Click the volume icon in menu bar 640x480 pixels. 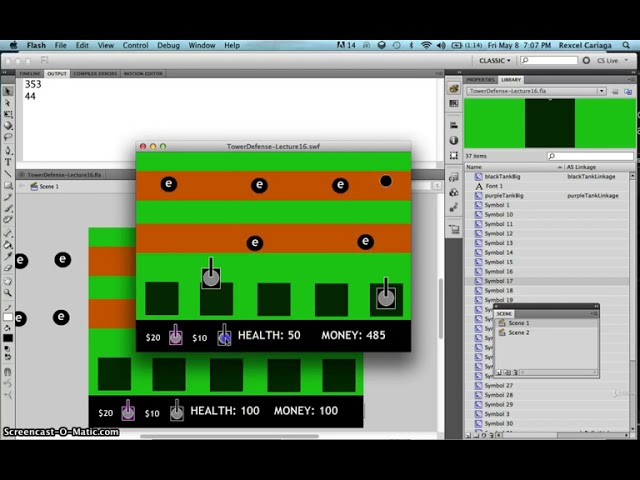pos(441,45)
